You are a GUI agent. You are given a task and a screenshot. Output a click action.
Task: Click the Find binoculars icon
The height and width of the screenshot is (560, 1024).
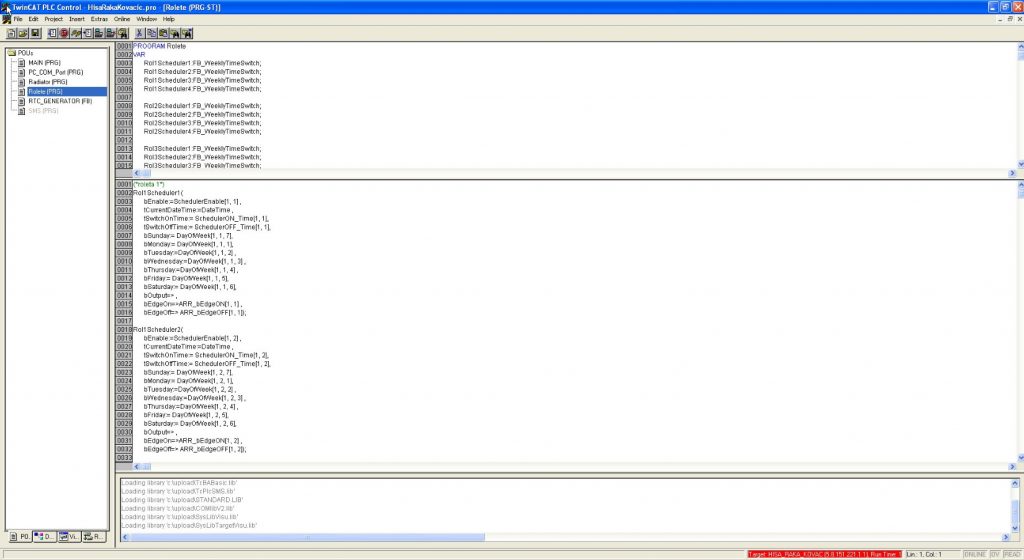[175, 33]
